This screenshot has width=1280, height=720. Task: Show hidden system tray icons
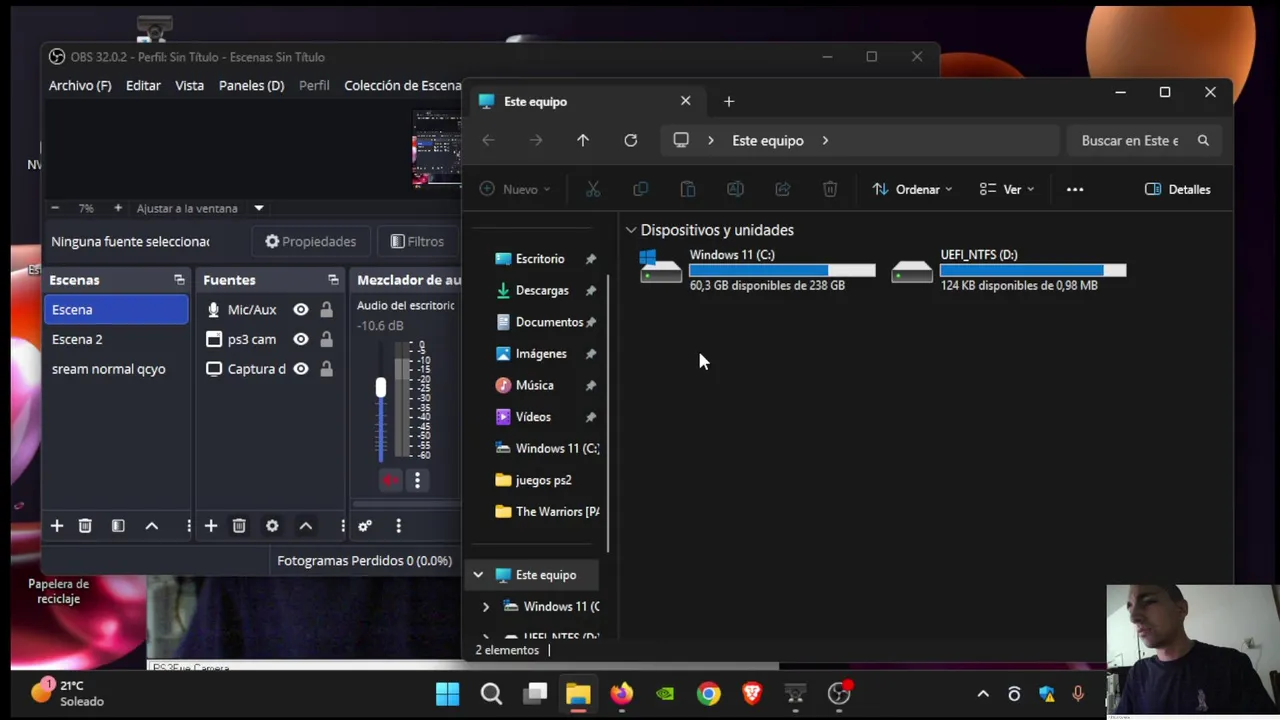tap(983, 693)
